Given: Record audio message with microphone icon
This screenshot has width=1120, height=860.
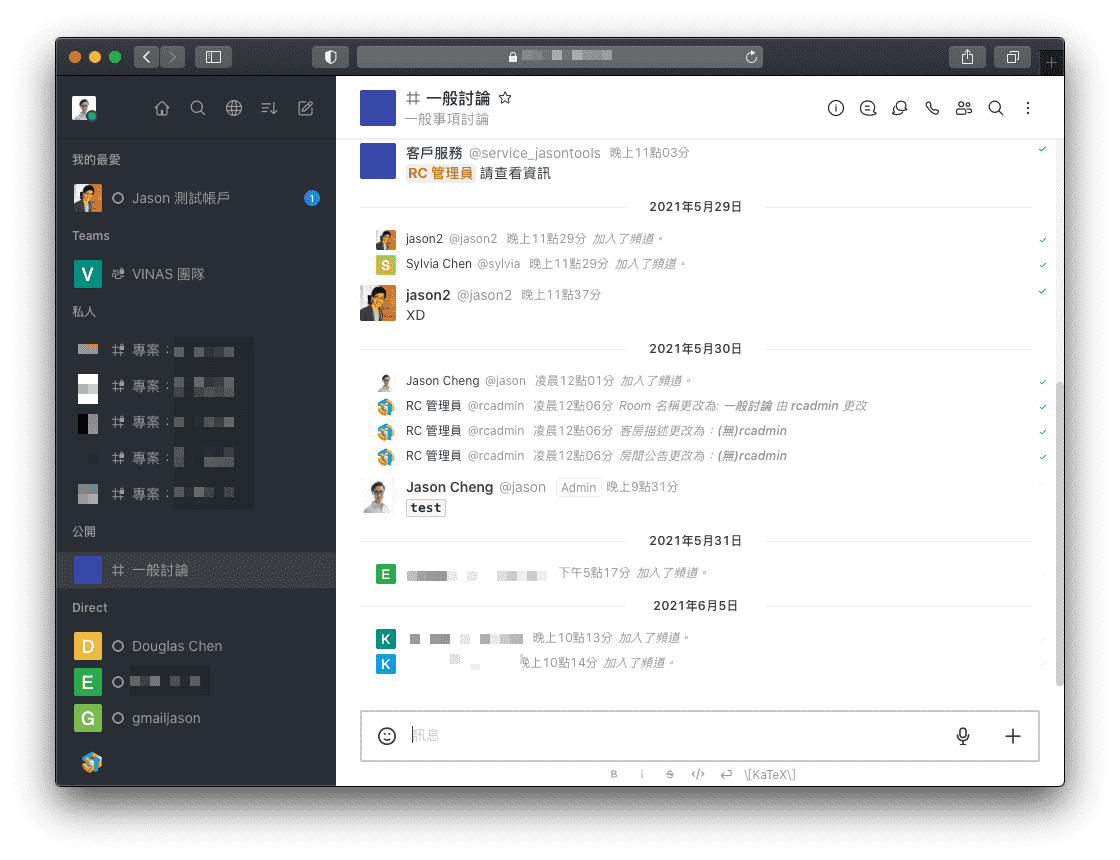Looking at the screenshot, I should pyautogui.click(x=963, y=736).
